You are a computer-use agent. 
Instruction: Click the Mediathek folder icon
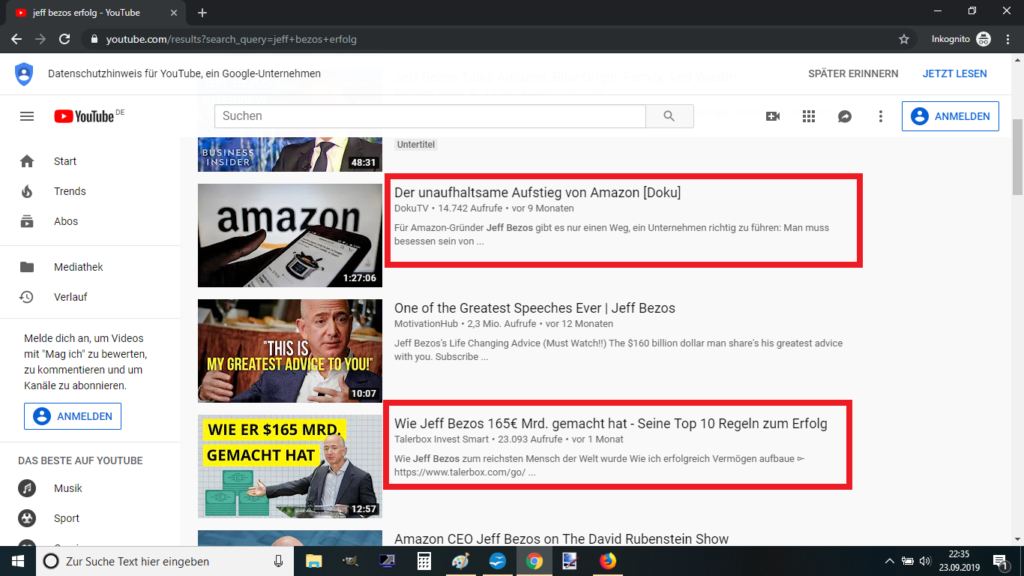pyautogui.click(x=27, y=267)
